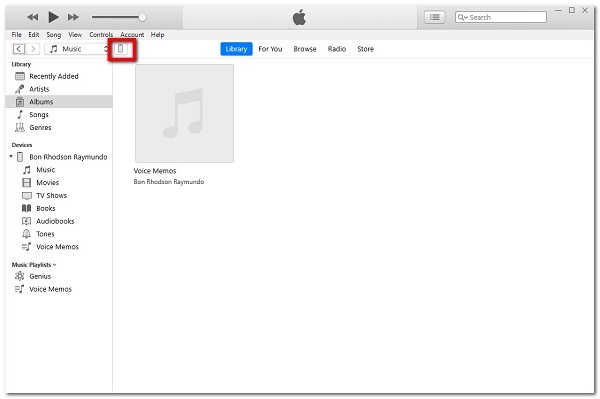Click the iPhone device button in toolbar
Screen dimensions: 600x399
[121, 49]
